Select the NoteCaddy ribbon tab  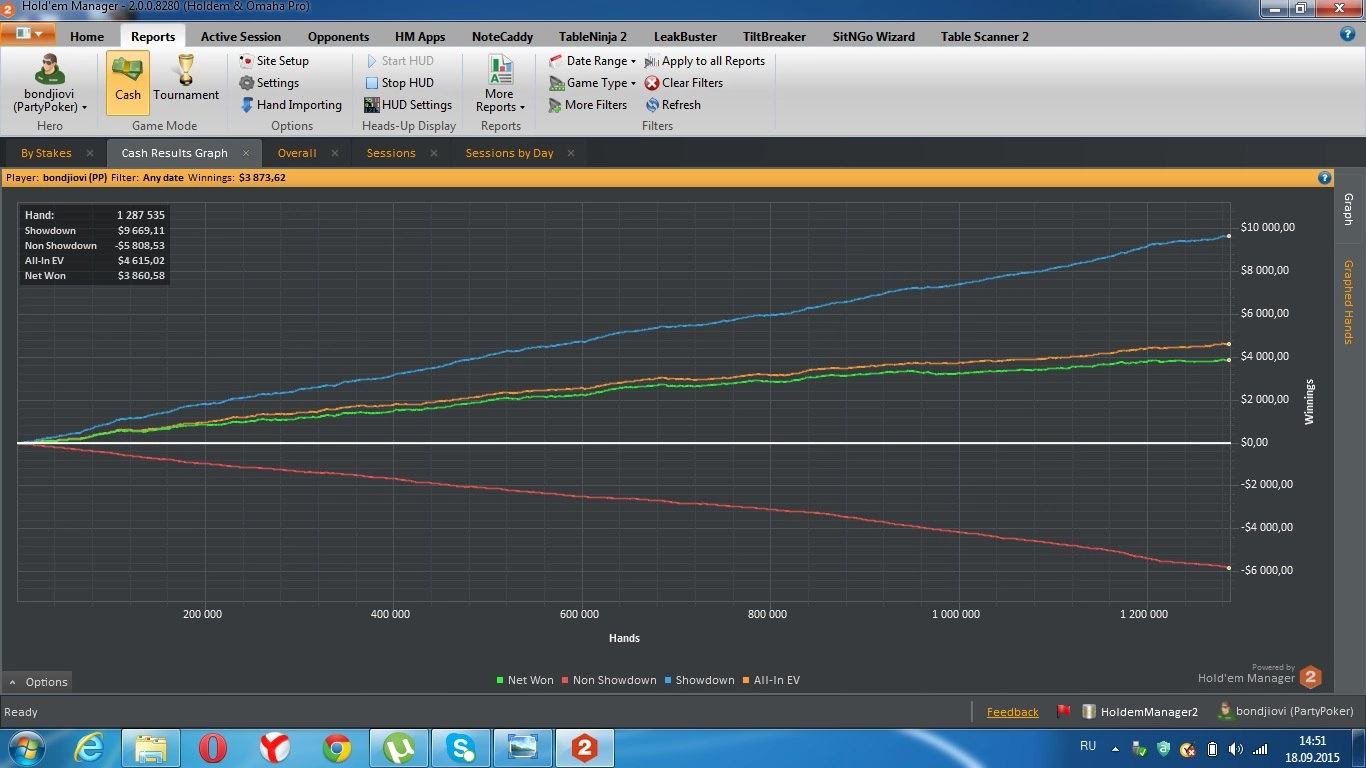[x=502, y=36]
